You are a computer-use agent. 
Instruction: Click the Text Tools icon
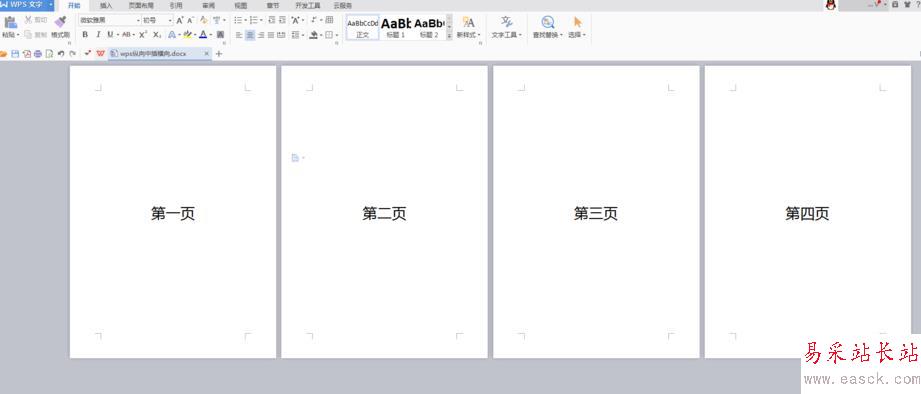[x=506, y=22]
